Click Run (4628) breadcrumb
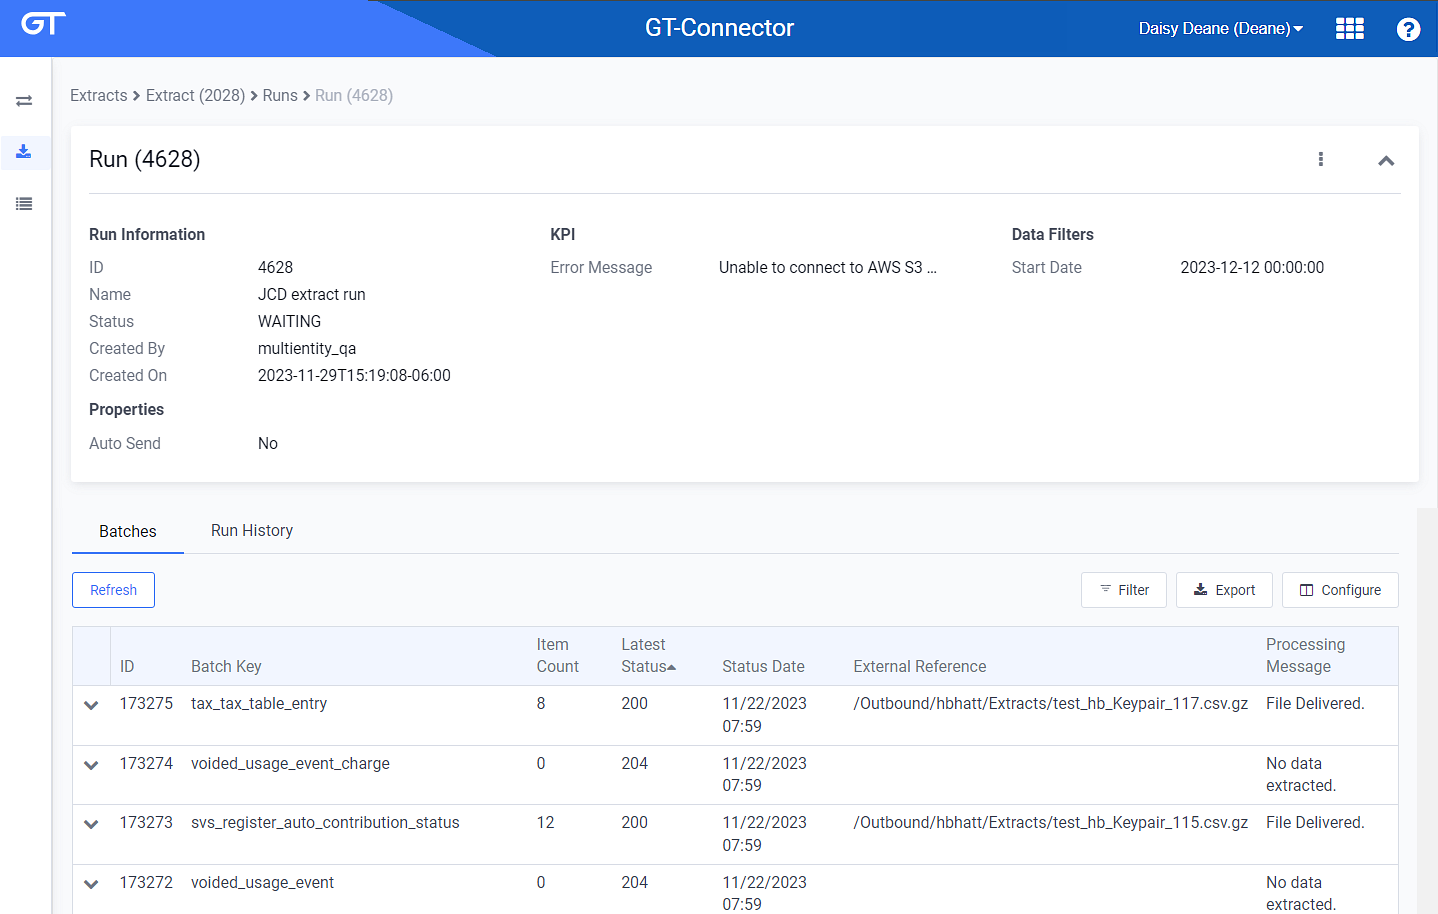 tap(354, 95)
